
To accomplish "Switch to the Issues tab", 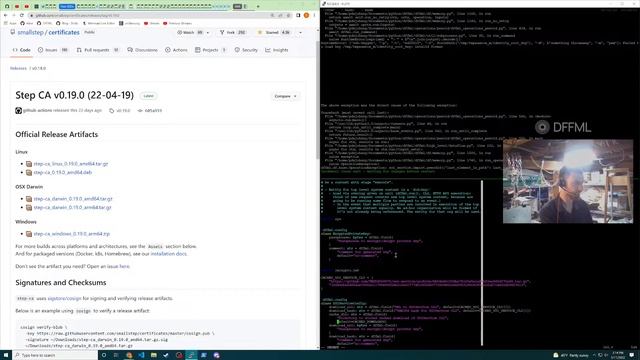I will [53, 50].
